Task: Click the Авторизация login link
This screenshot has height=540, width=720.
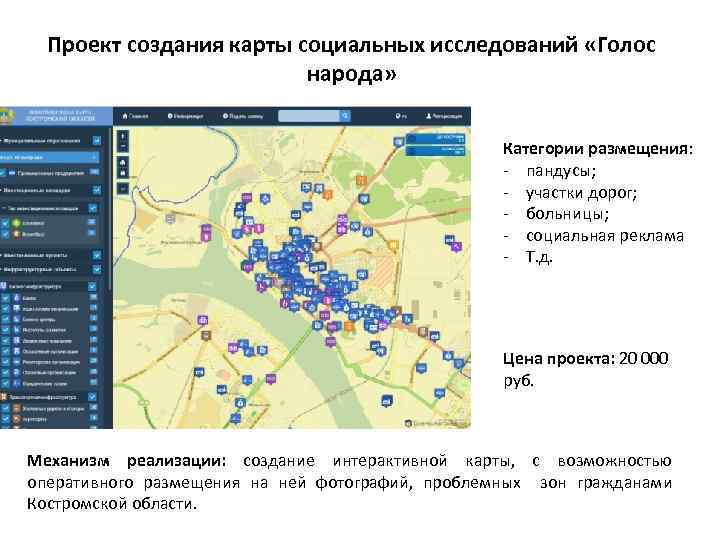Action: 444,116
